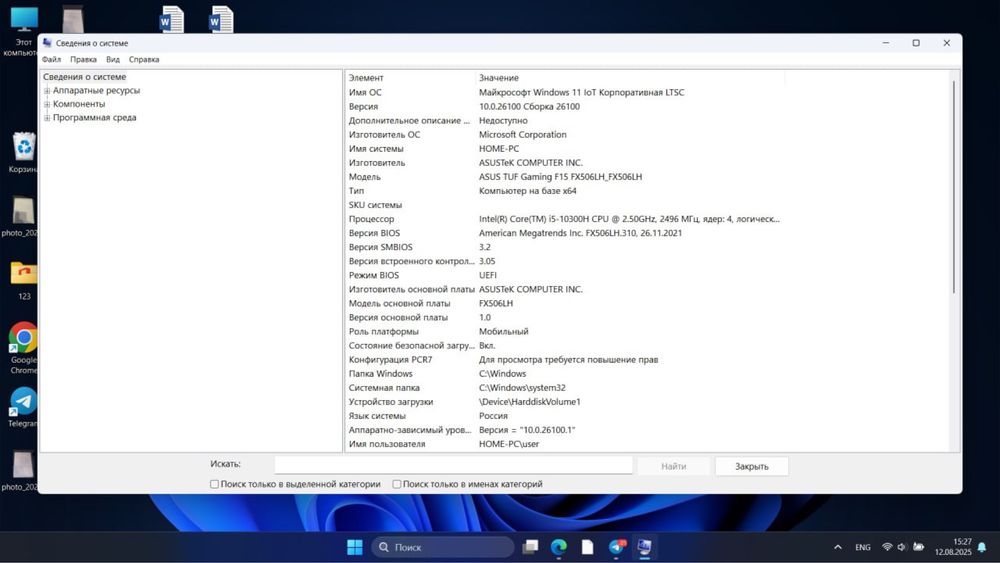Select the Программная среда tree item
The height and width of the screenshot is (563, 1000).
tap(94, 117)
